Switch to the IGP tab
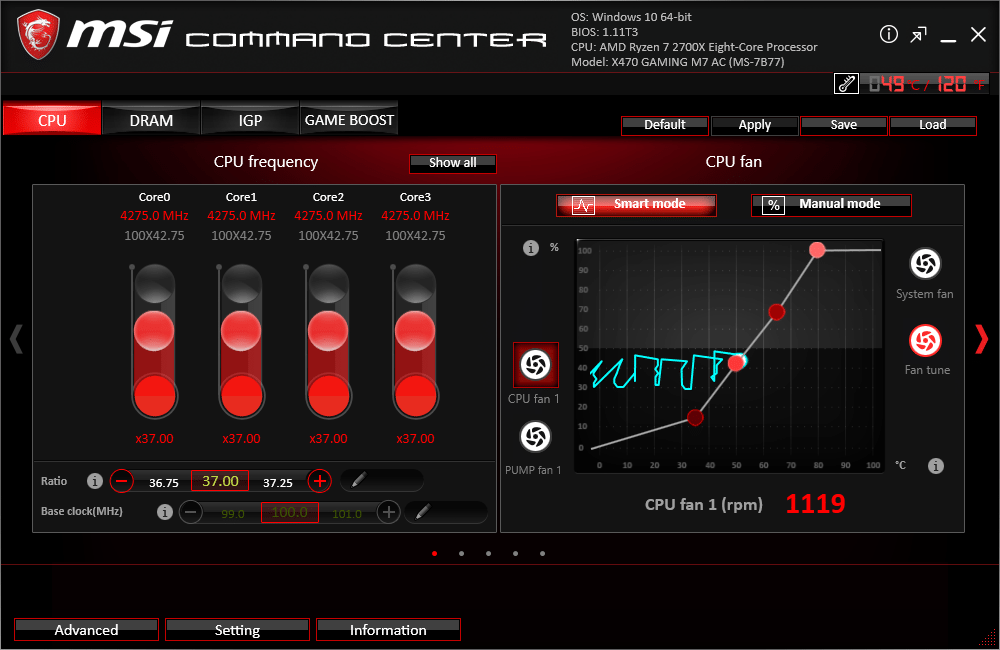The image size is (1000, 650). [250, 119]
